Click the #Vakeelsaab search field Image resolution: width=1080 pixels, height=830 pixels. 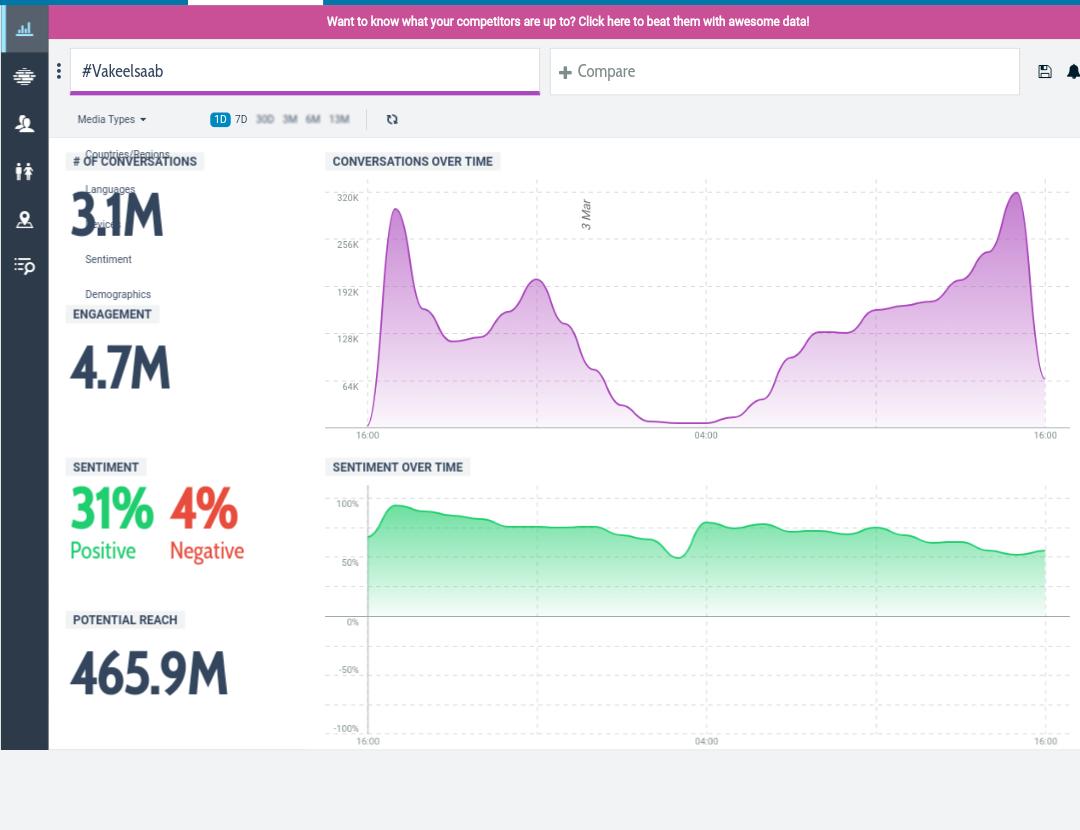click(x=304, y=71)
